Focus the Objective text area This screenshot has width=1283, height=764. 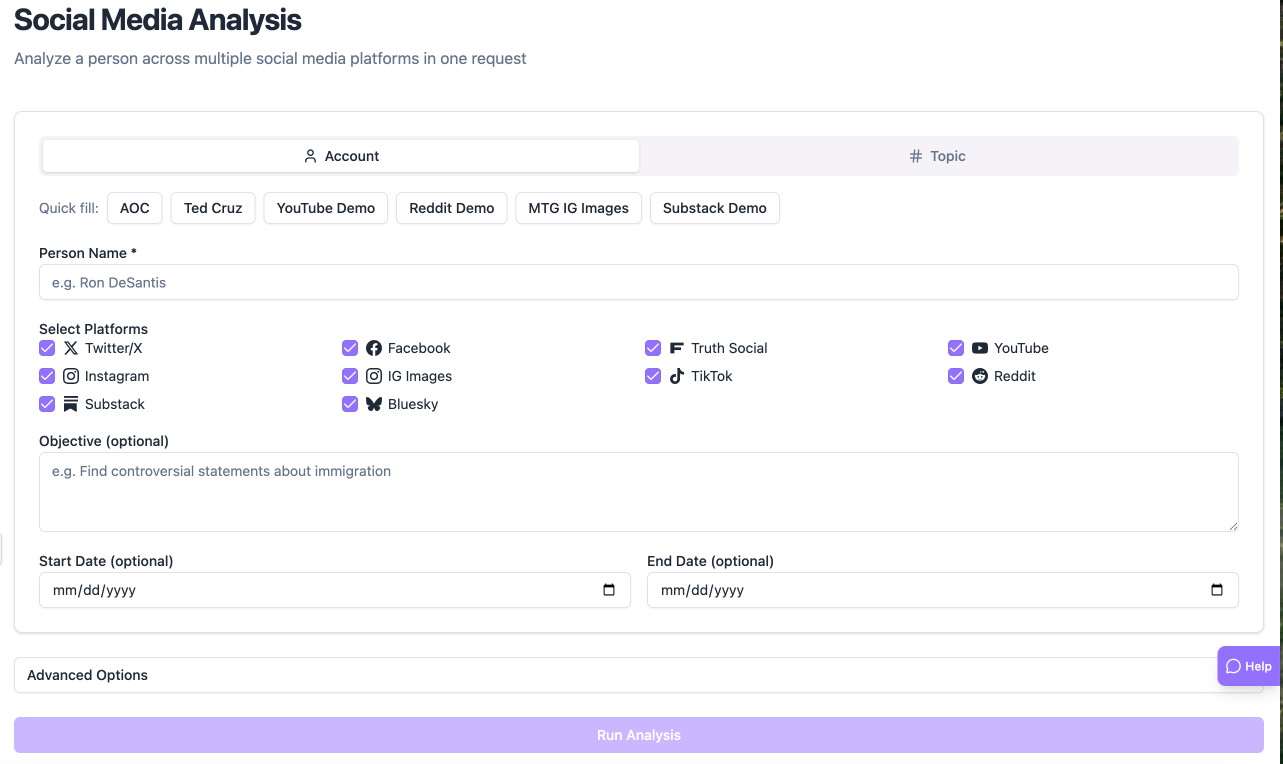click(638, 492)
